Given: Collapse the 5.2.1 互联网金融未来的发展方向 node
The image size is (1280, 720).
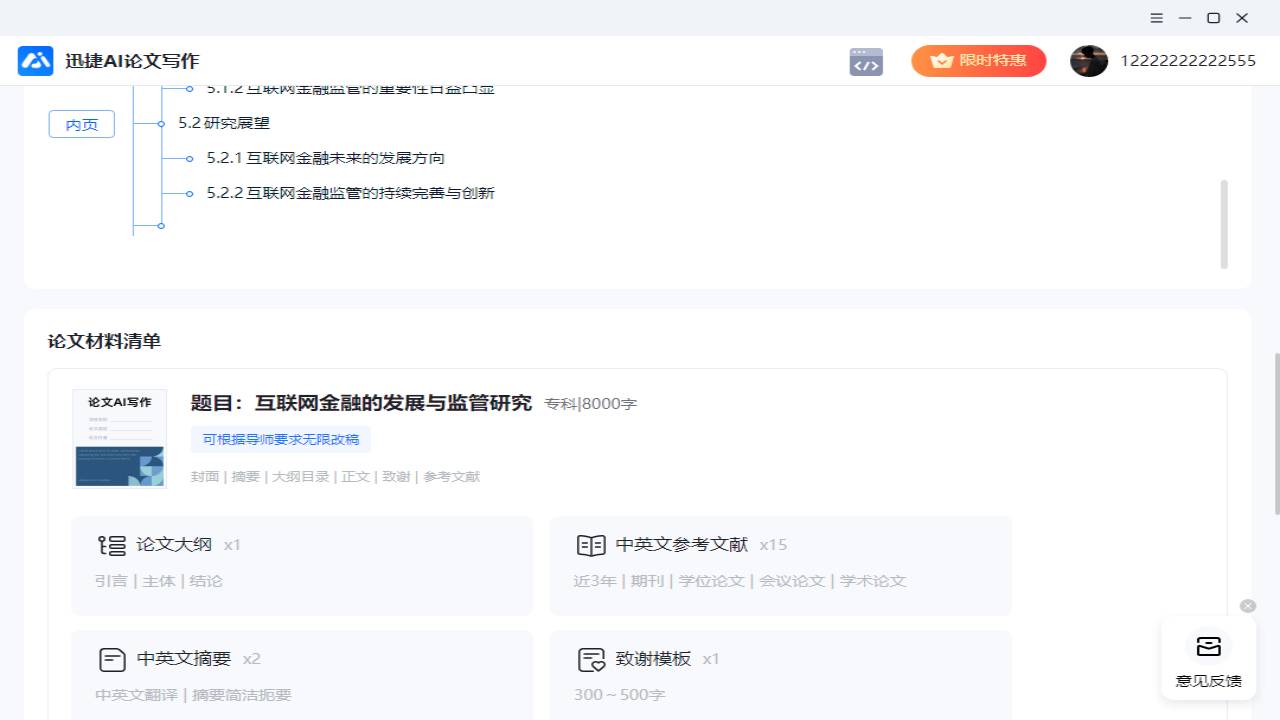Looking at the screenshot, I should click(190, 157).
